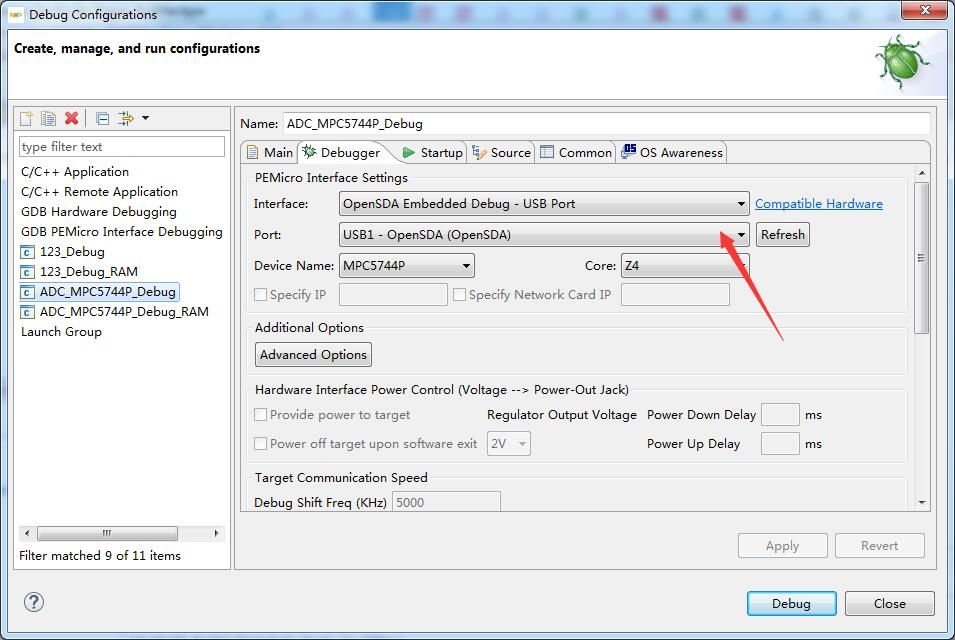Image resolution: width=955 pixels, height=640 pixels.
Task: Click the Compatible Hardware link
Action: pos(819,203)
